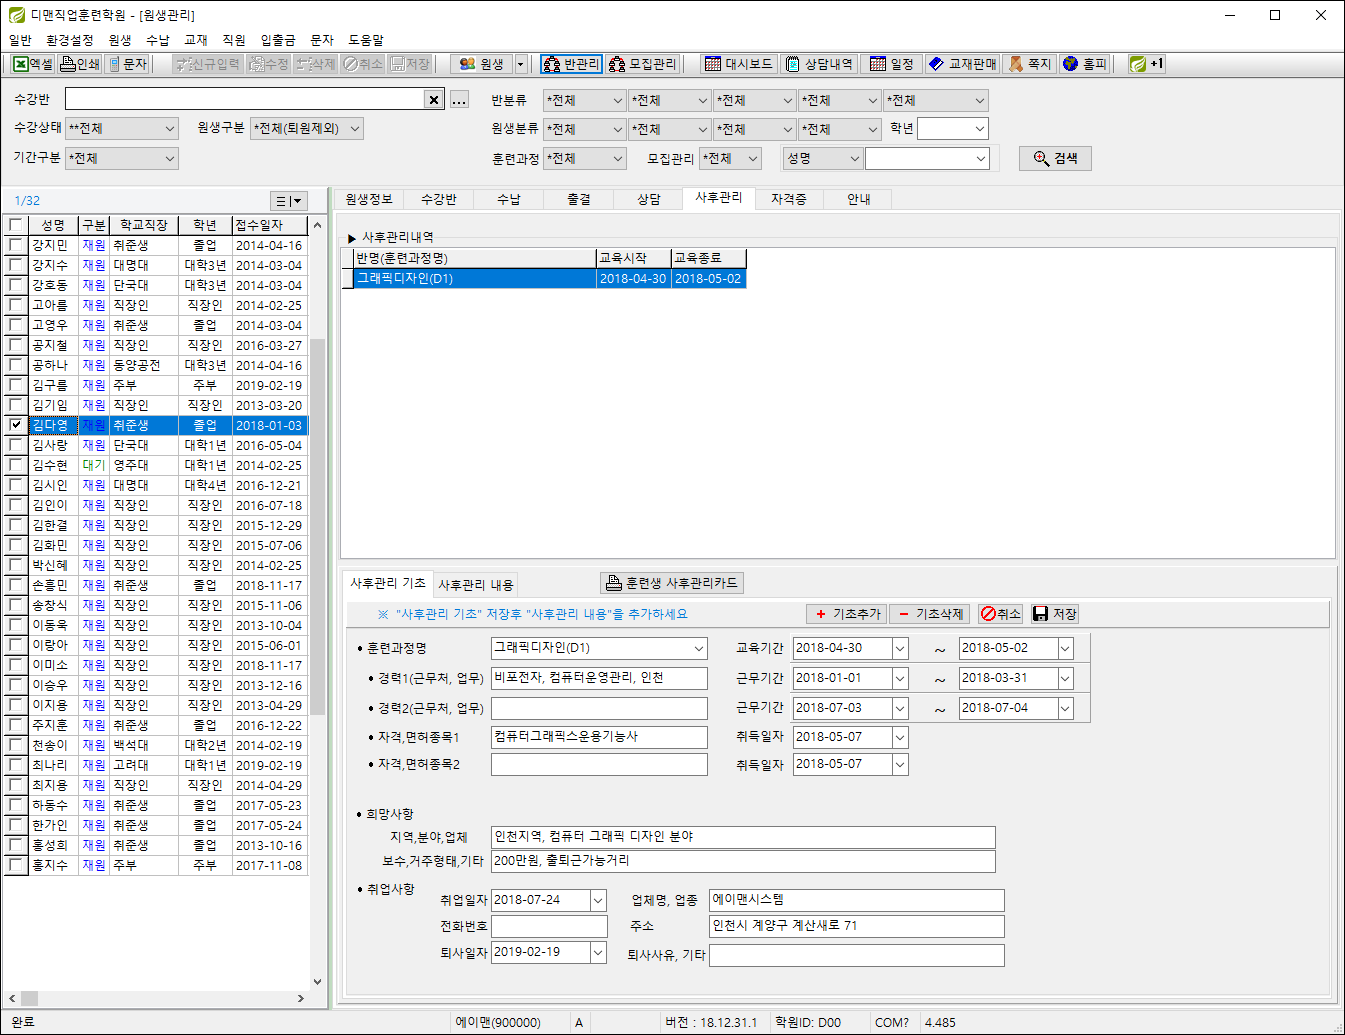Check the box for 강지민
This screenshot has width=1345, height=1035.
click(15, 245)
